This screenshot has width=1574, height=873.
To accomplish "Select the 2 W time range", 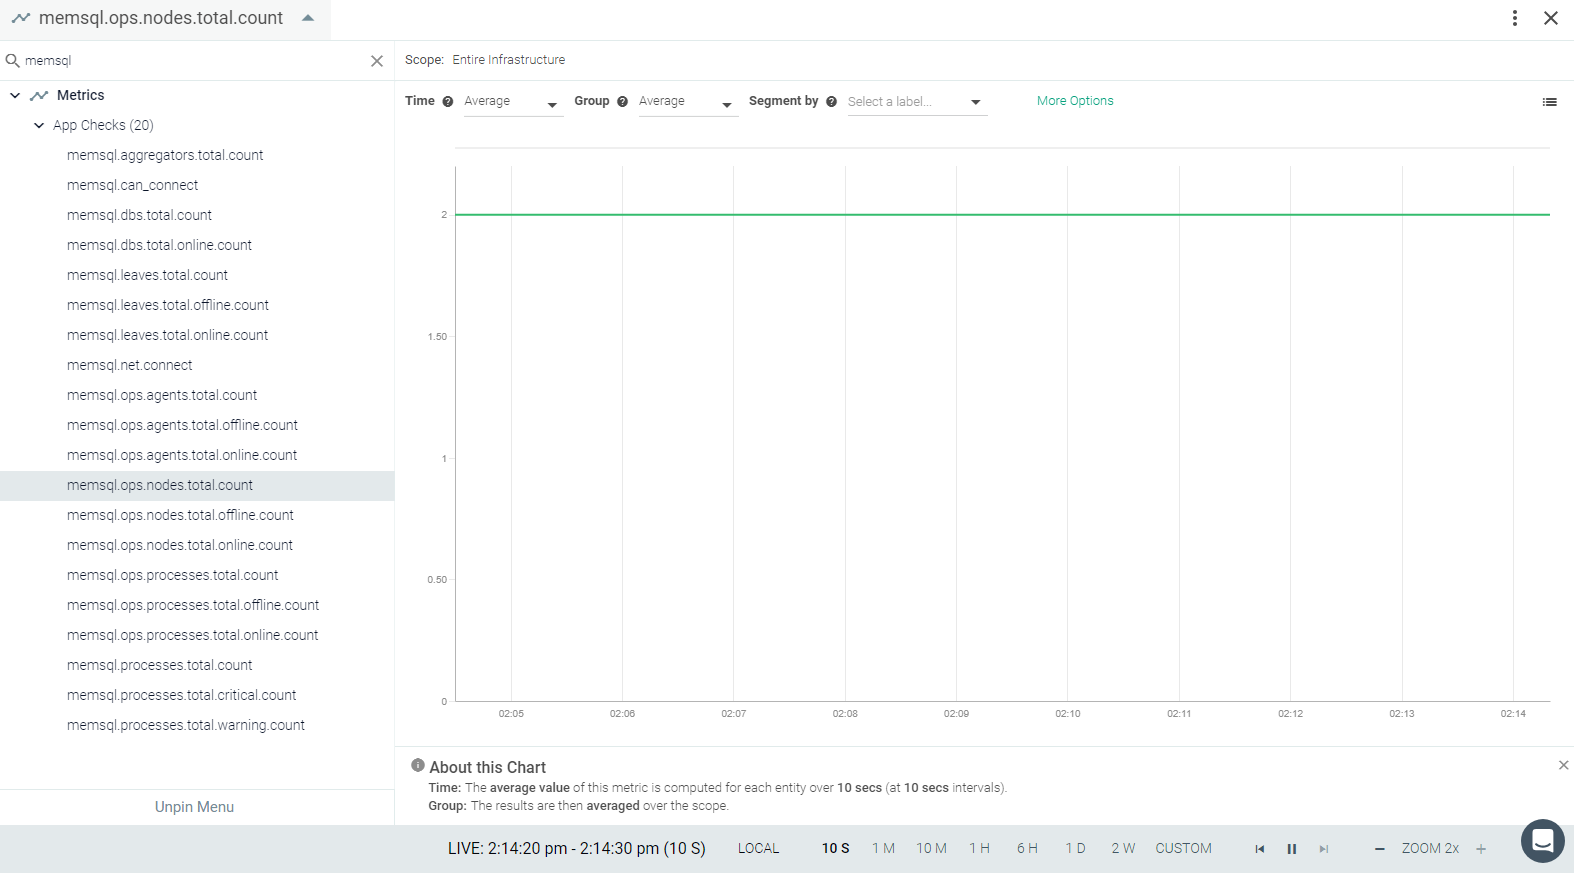I will click(1123, 848).
